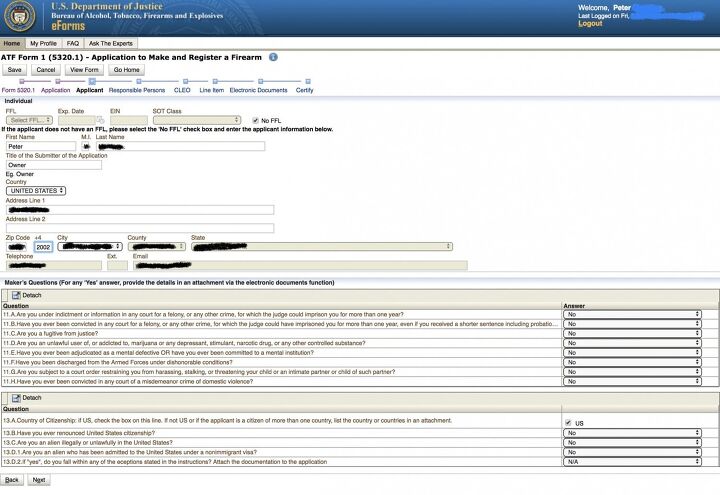Click the Responsible Persons step marker
The width and height of the screenshot is (720, 495).
pos(139,82)
